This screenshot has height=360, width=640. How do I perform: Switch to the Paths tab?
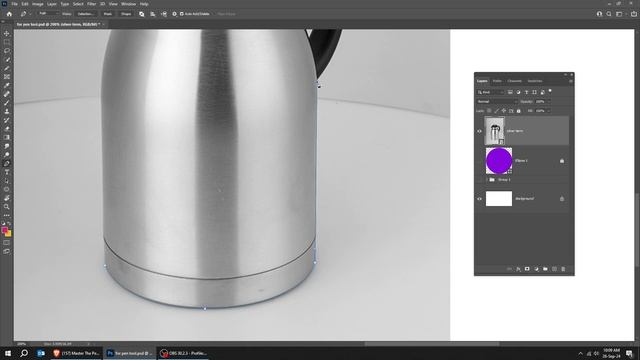point(497,81)
